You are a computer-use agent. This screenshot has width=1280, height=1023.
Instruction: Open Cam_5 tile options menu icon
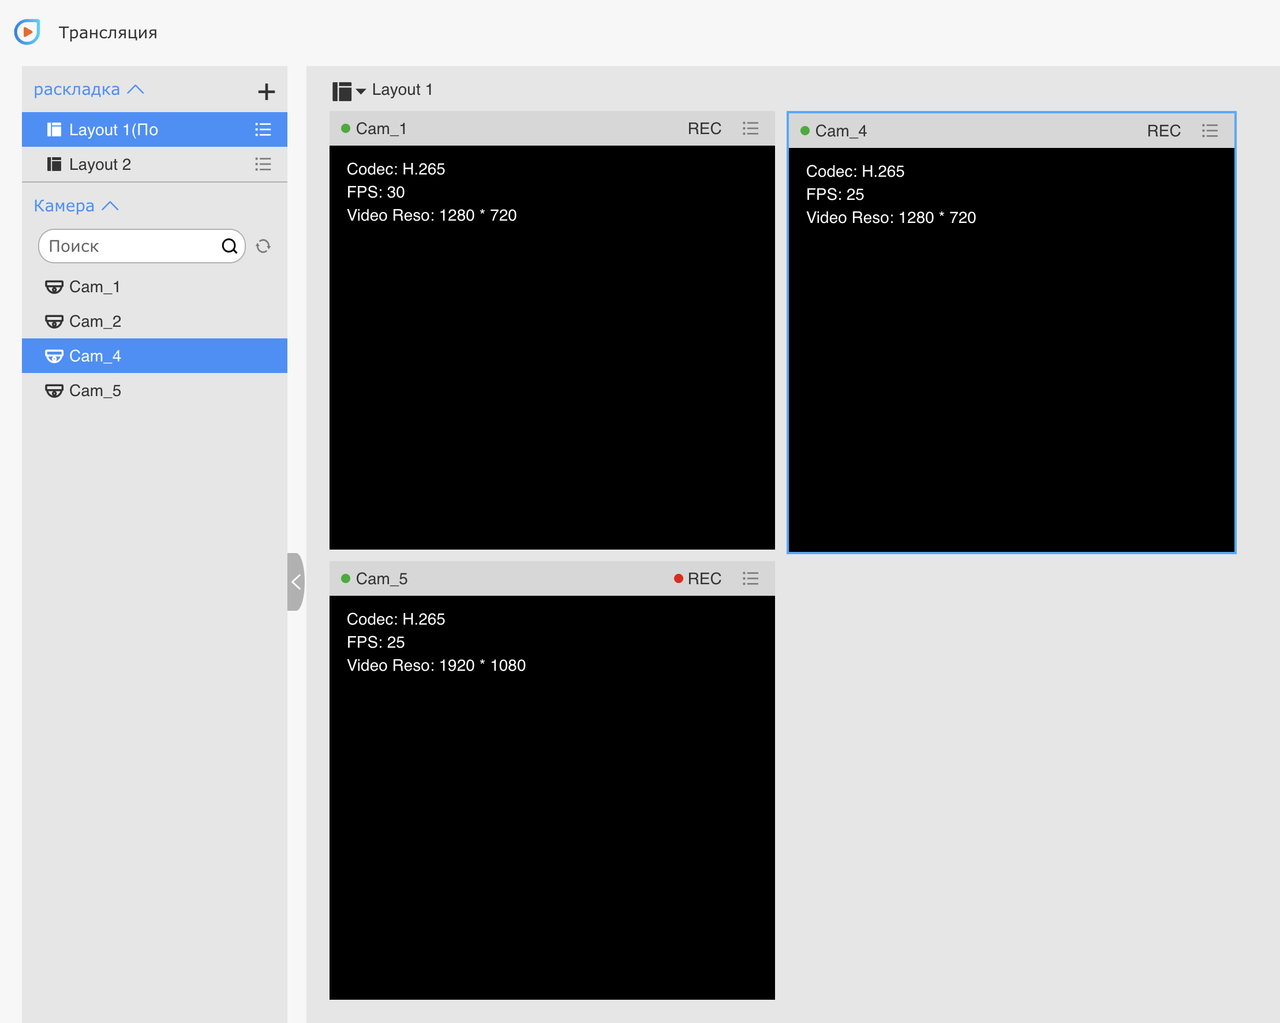pyautogui.click(x=751, y=579)
